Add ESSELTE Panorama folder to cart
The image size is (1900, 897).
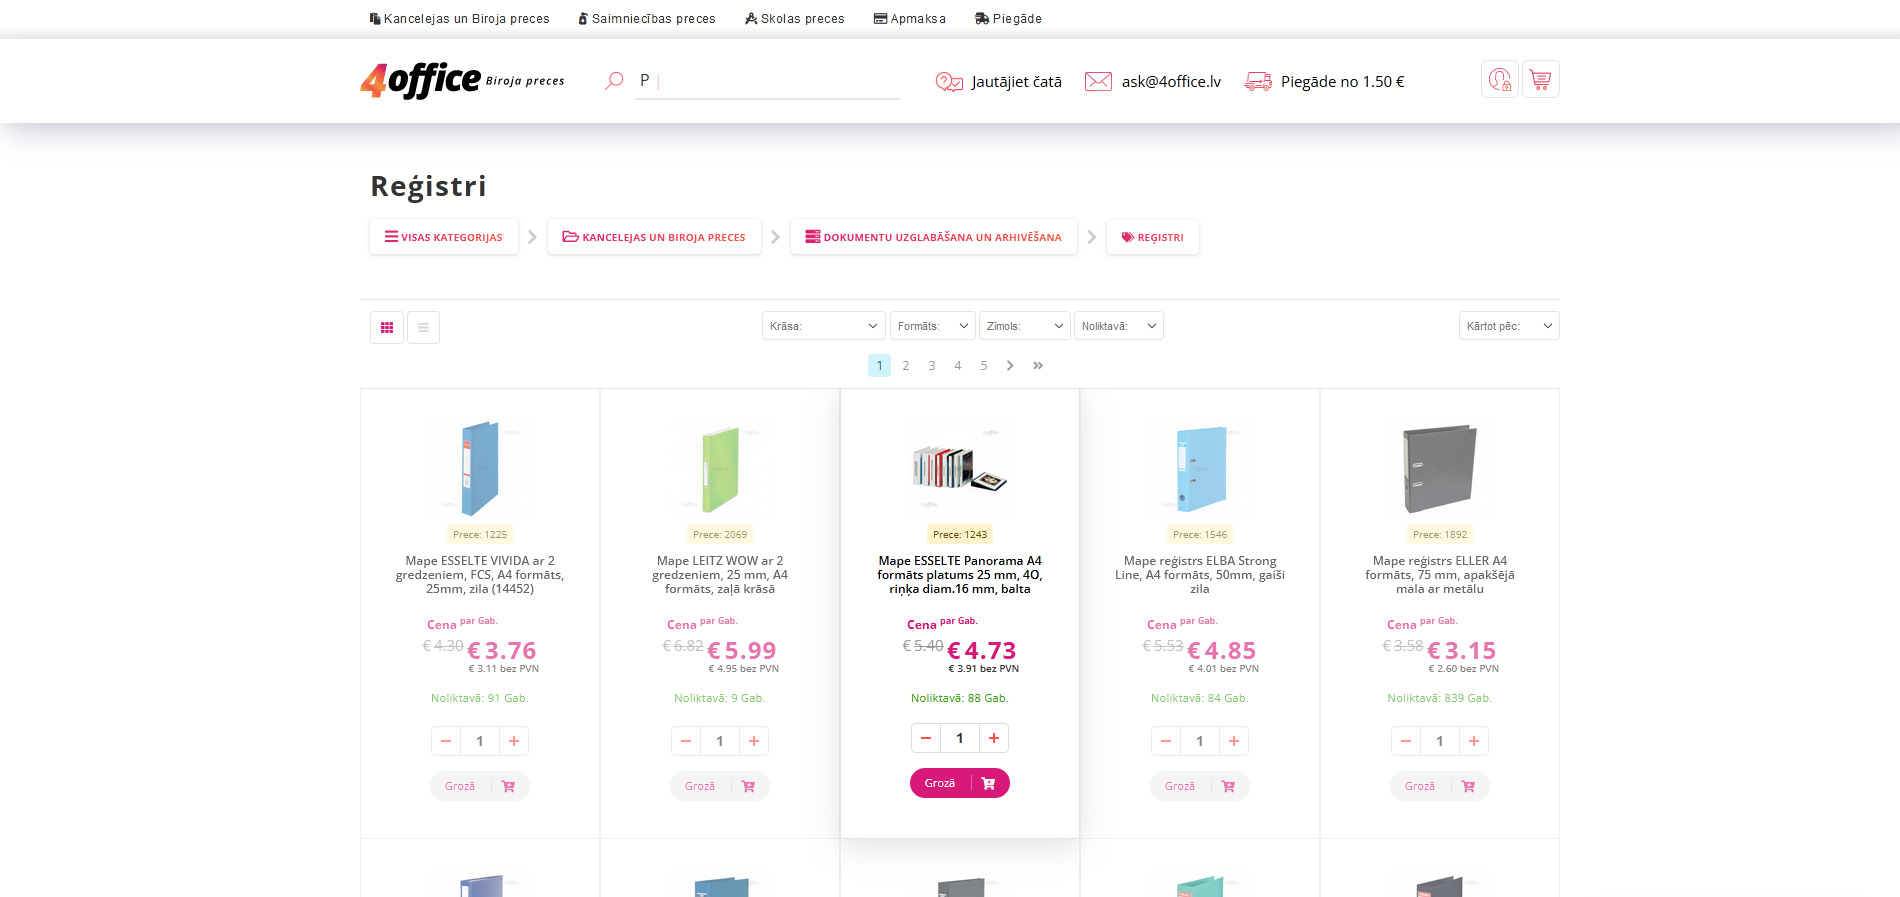pos(960,783)
